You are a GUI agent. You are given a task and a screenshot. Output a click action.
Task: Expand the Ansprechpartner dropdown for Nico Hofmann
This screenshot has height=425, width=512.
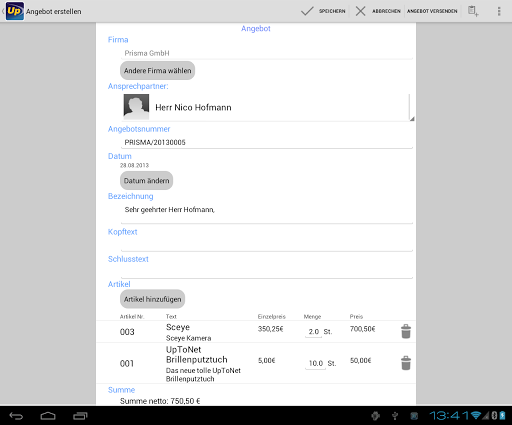tap(267, 107)
